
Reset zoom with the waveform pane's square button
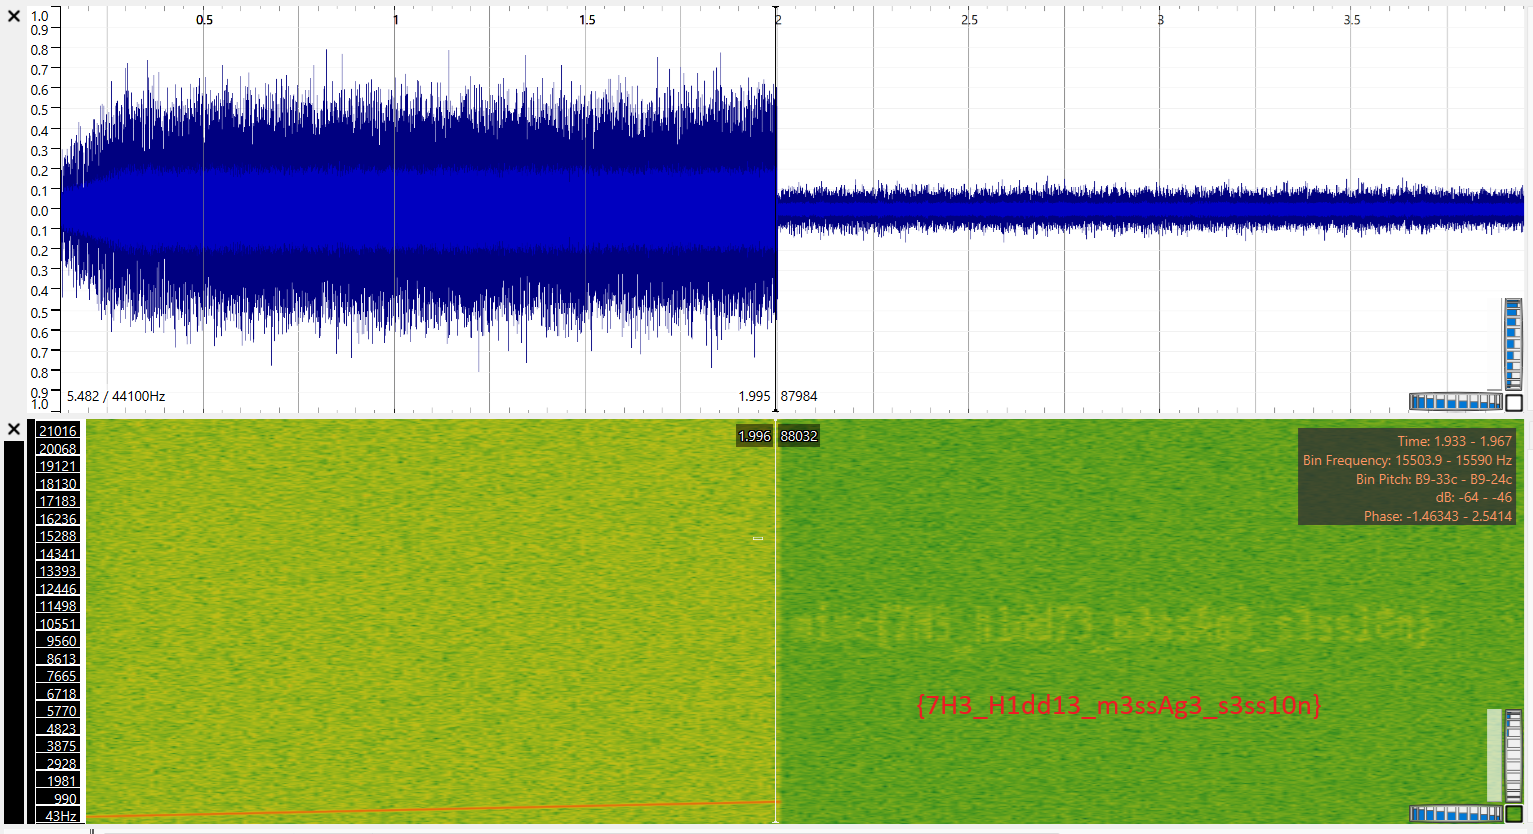coord(1514,402)
